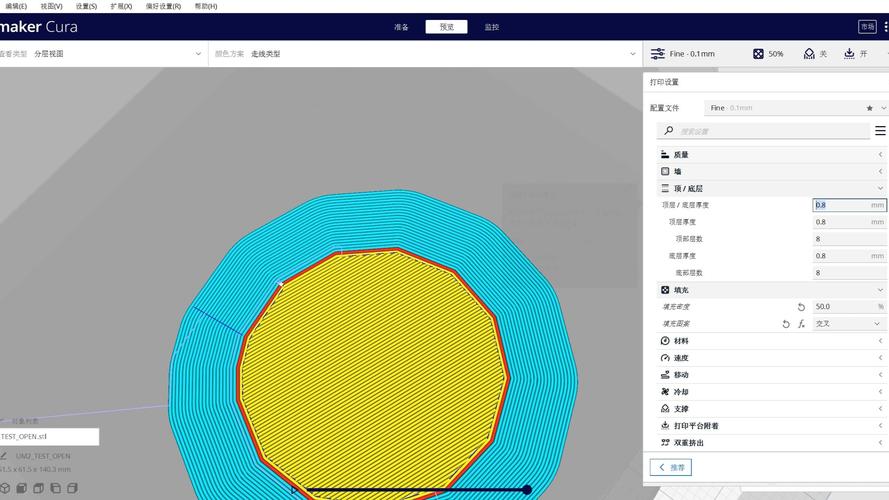Screen dimensions: 889x500
Task: Open the 扩展(X) menu
Action: click(x=121, y=6)
